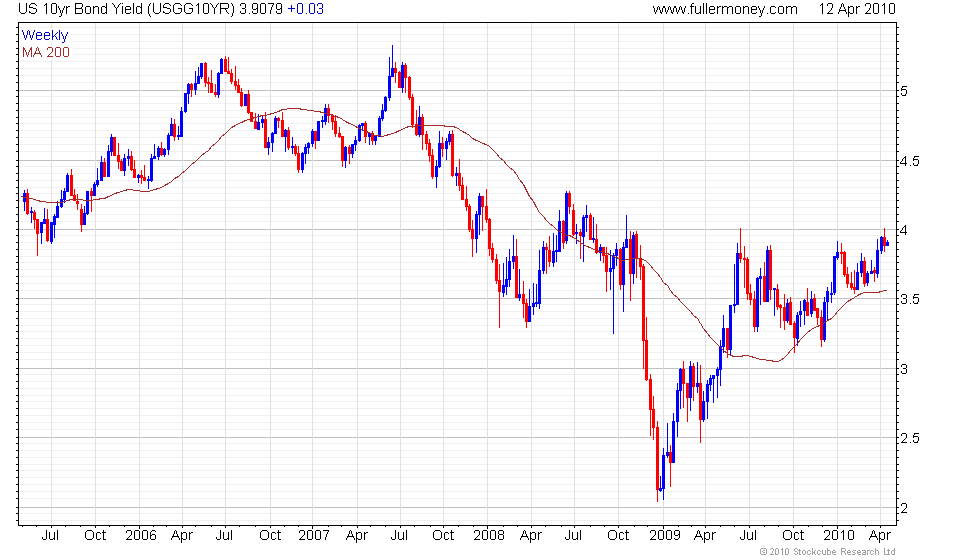Click the y-axis label 4
The width and height of the screenshot is (980, 560).
tap(904, 231)
